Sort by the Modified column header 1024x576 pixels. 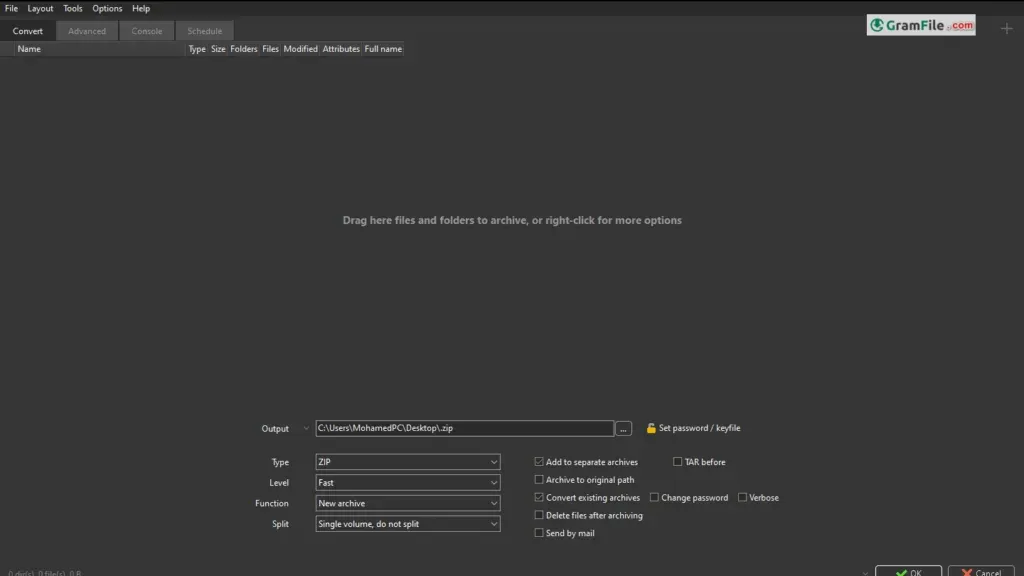(300, 49)
